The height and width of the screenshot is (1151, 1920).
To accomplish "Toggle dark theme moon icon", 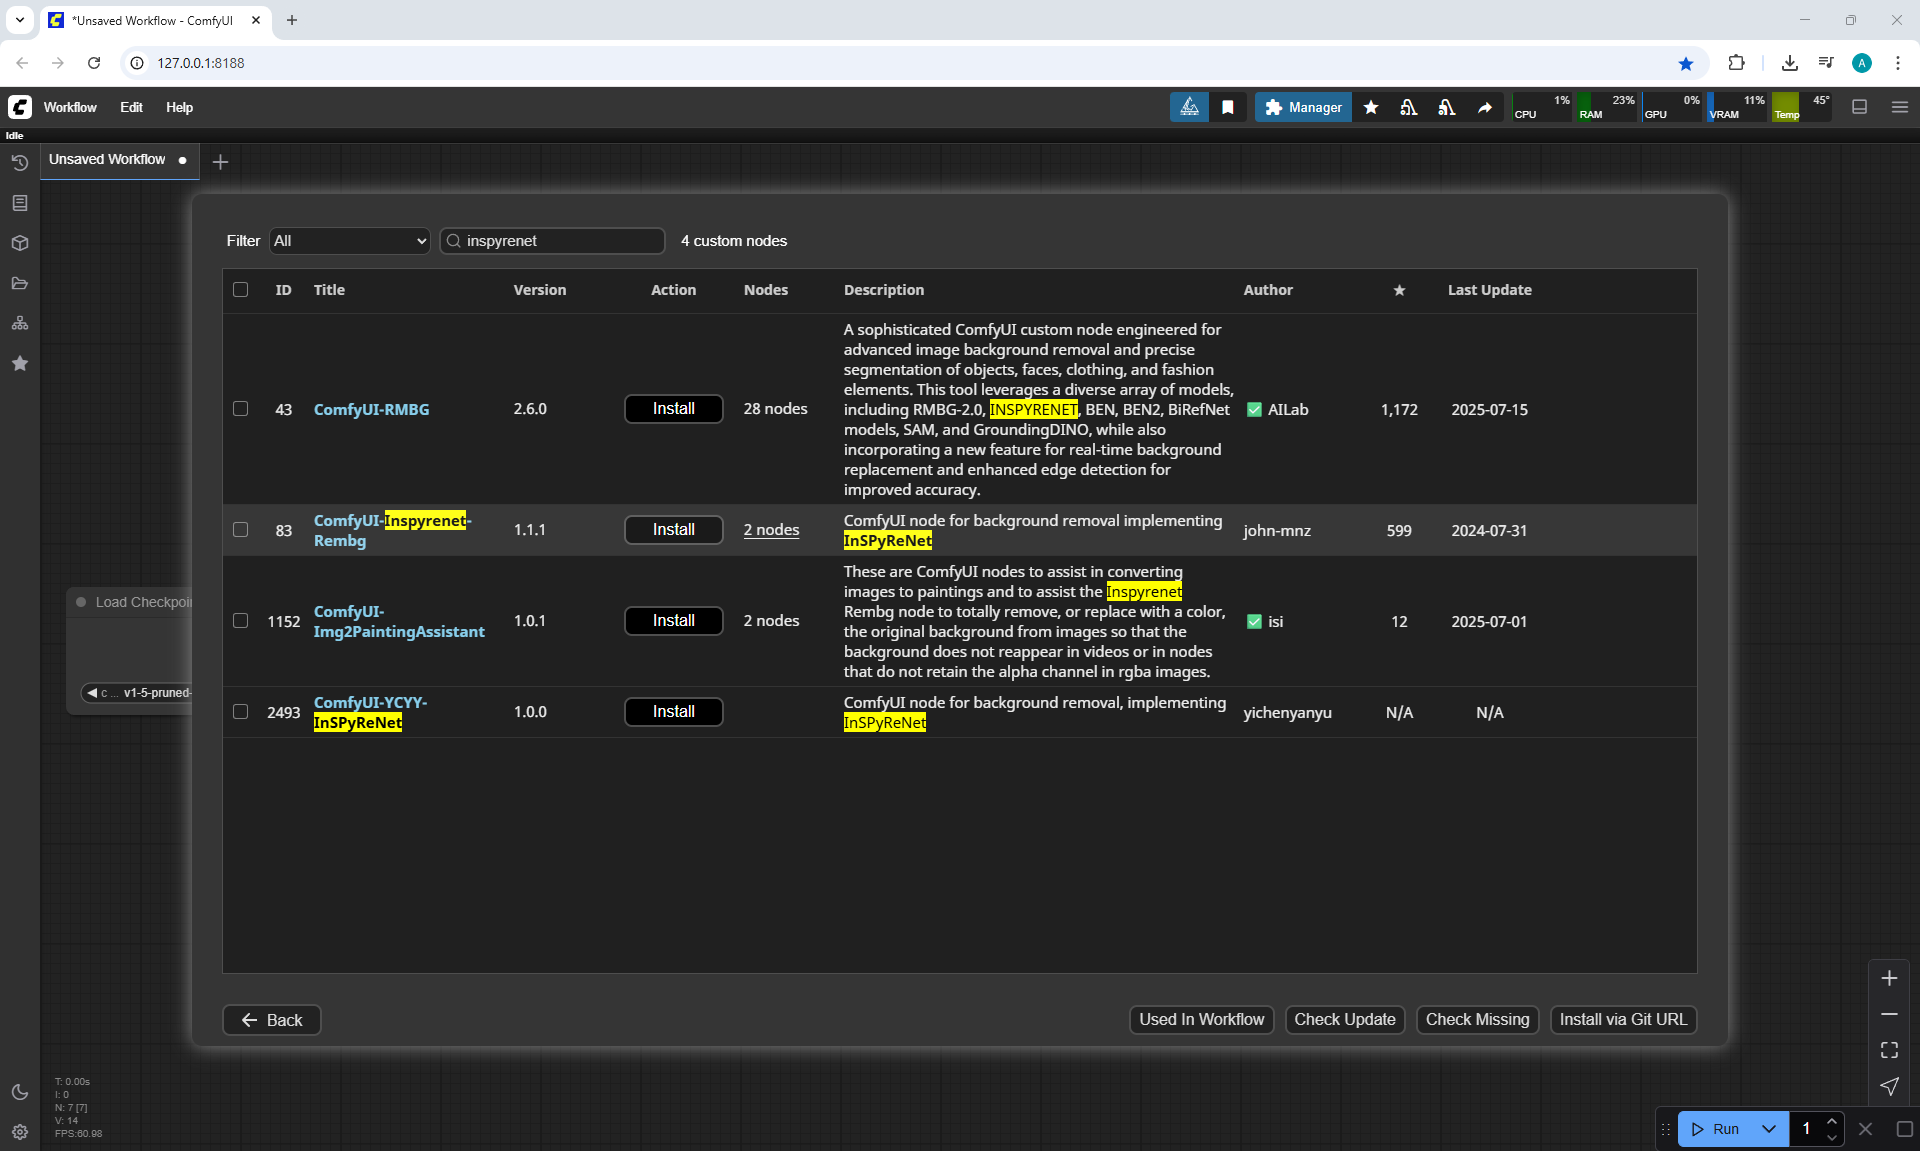I will [x=19, y=1092].
